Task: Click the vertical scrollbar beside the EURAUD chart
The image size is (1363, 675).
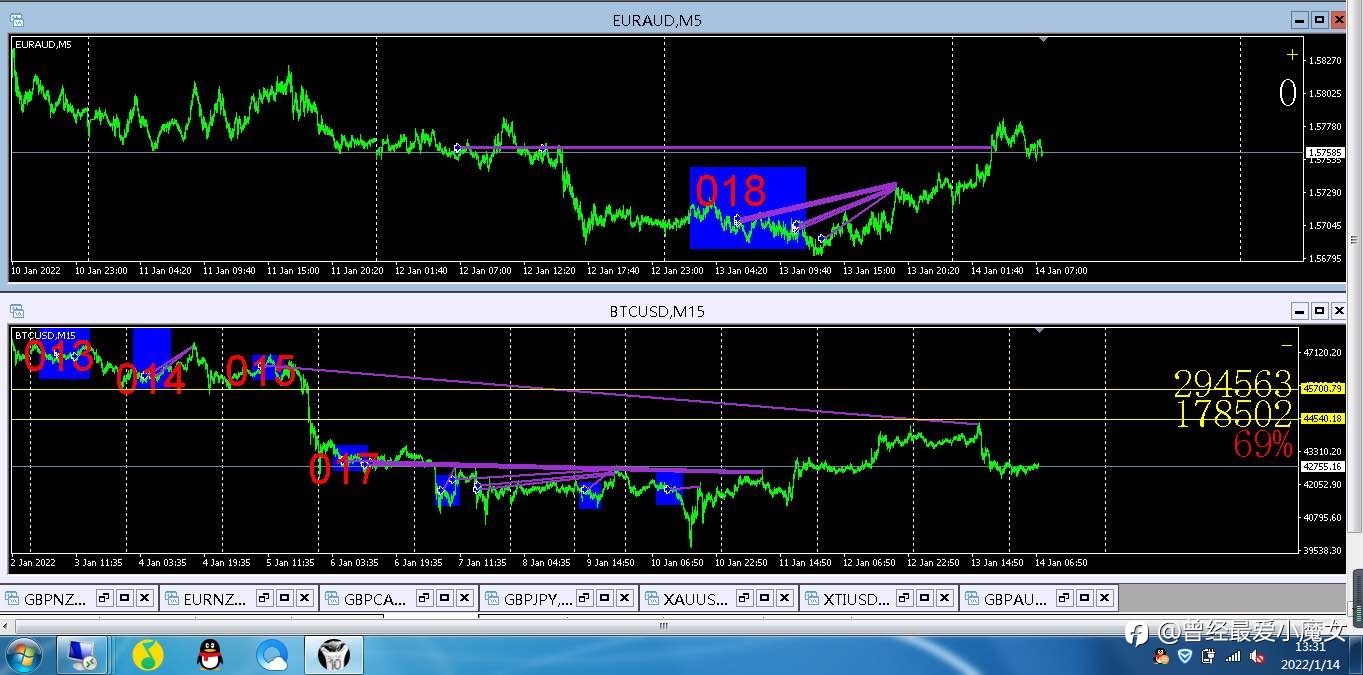Action: 1356,240
